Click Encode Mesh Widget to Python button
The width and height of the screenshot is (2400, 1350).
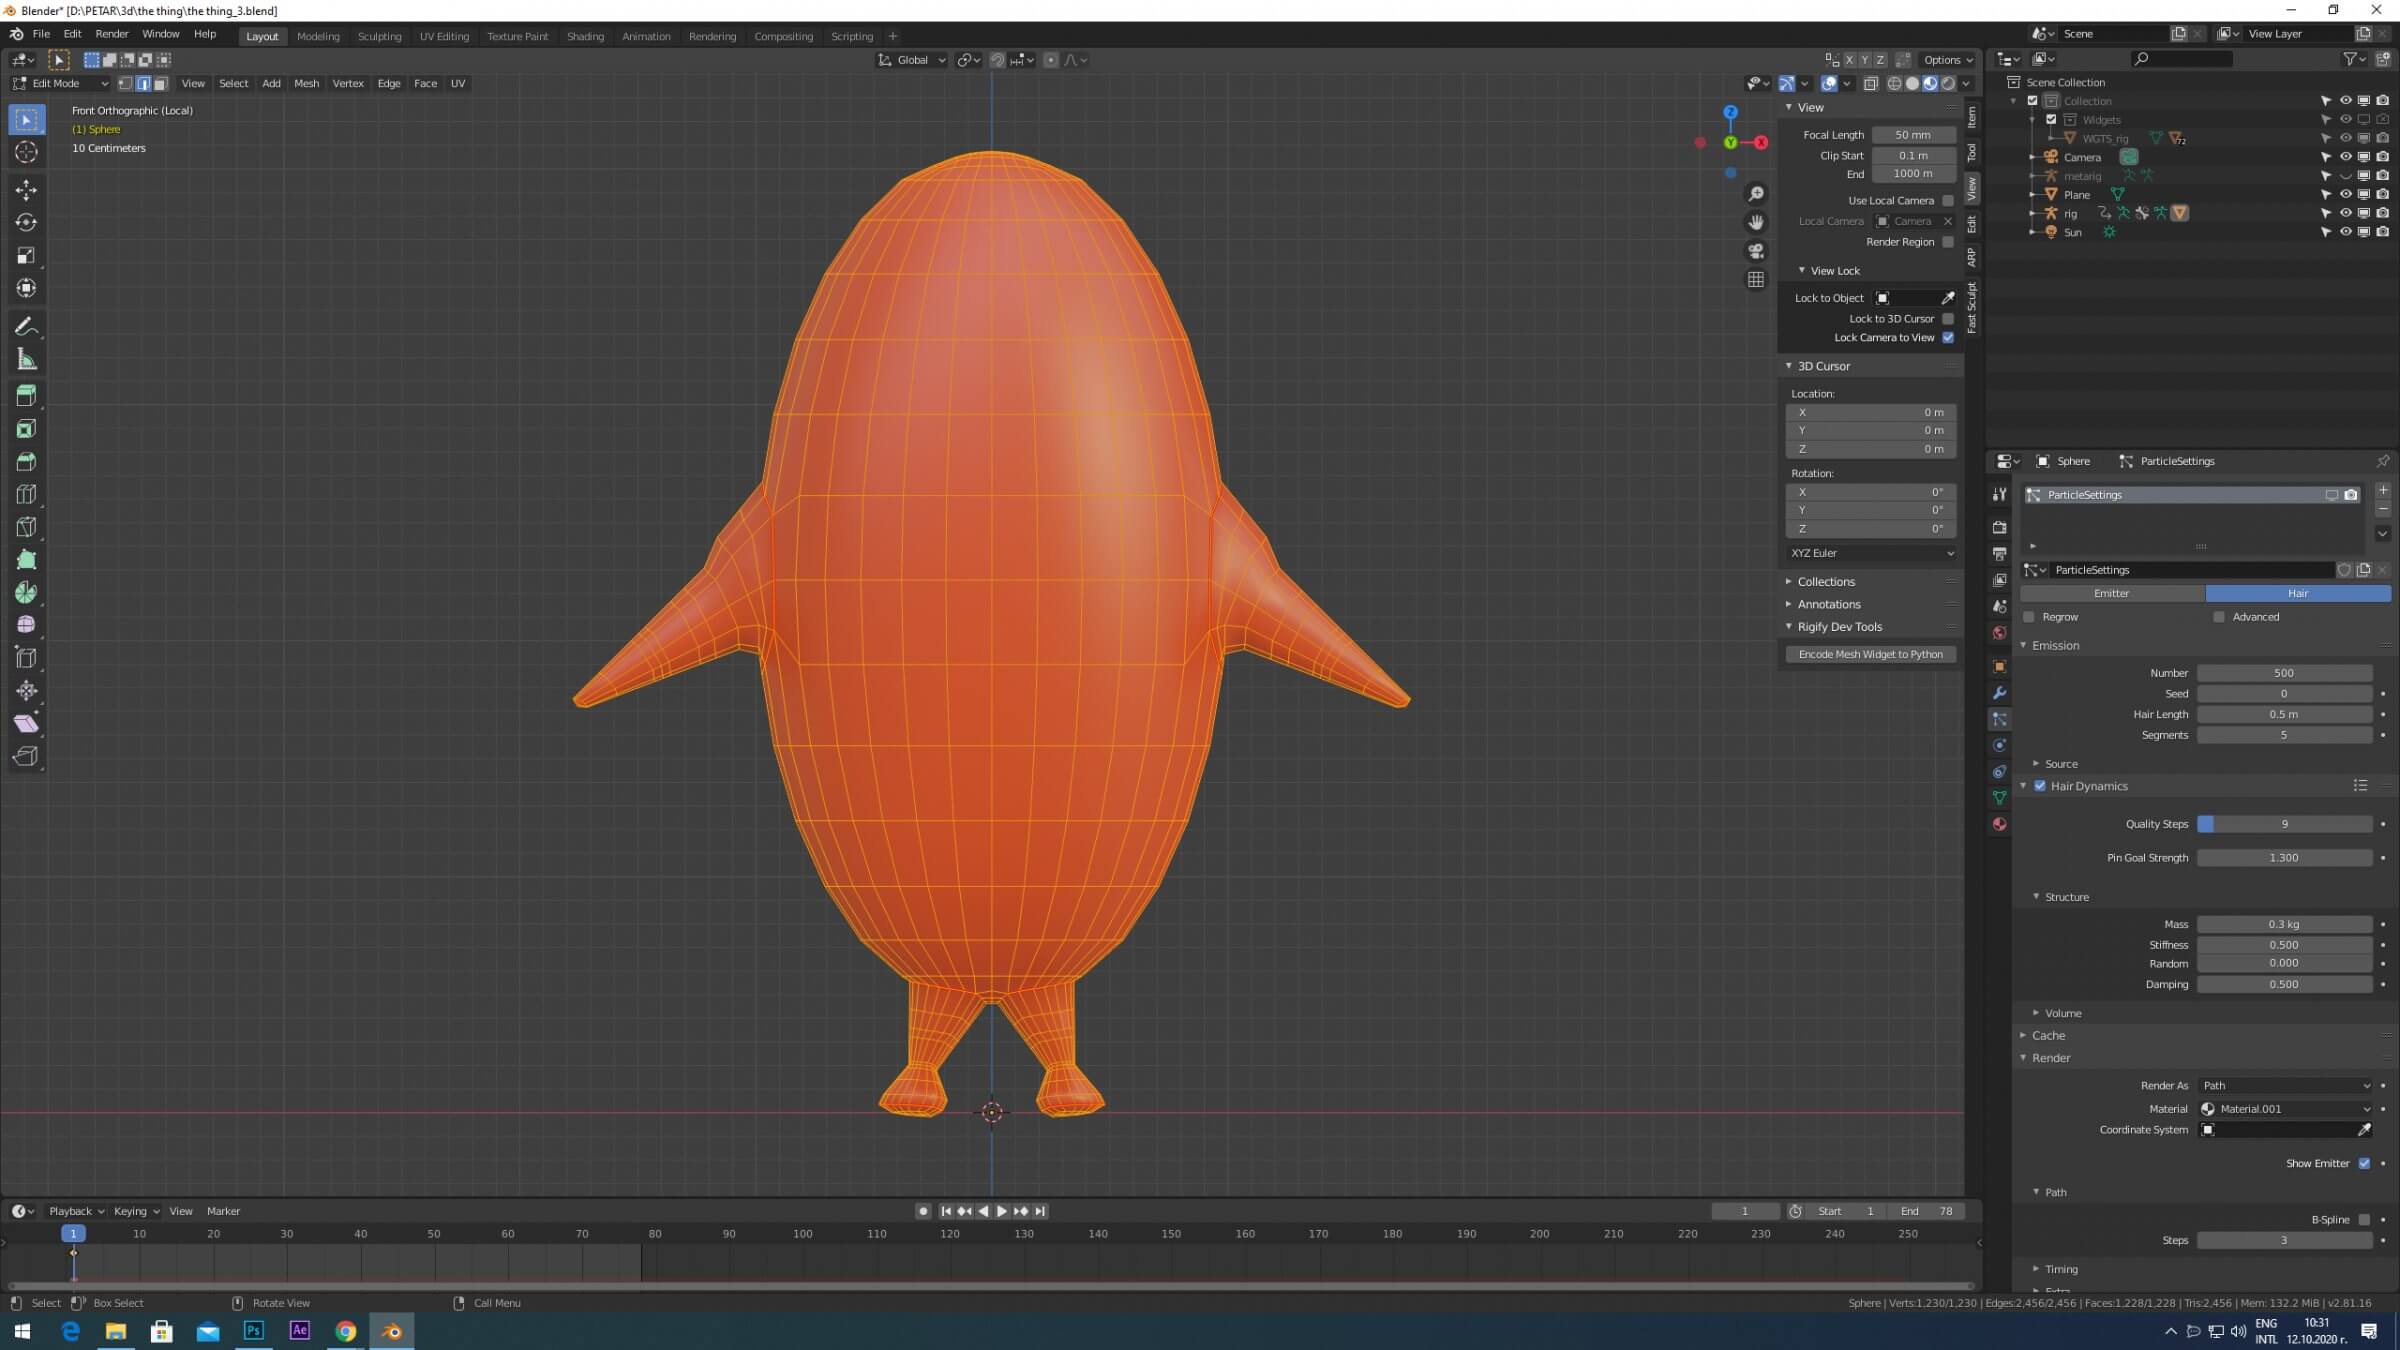[1870, 655]
